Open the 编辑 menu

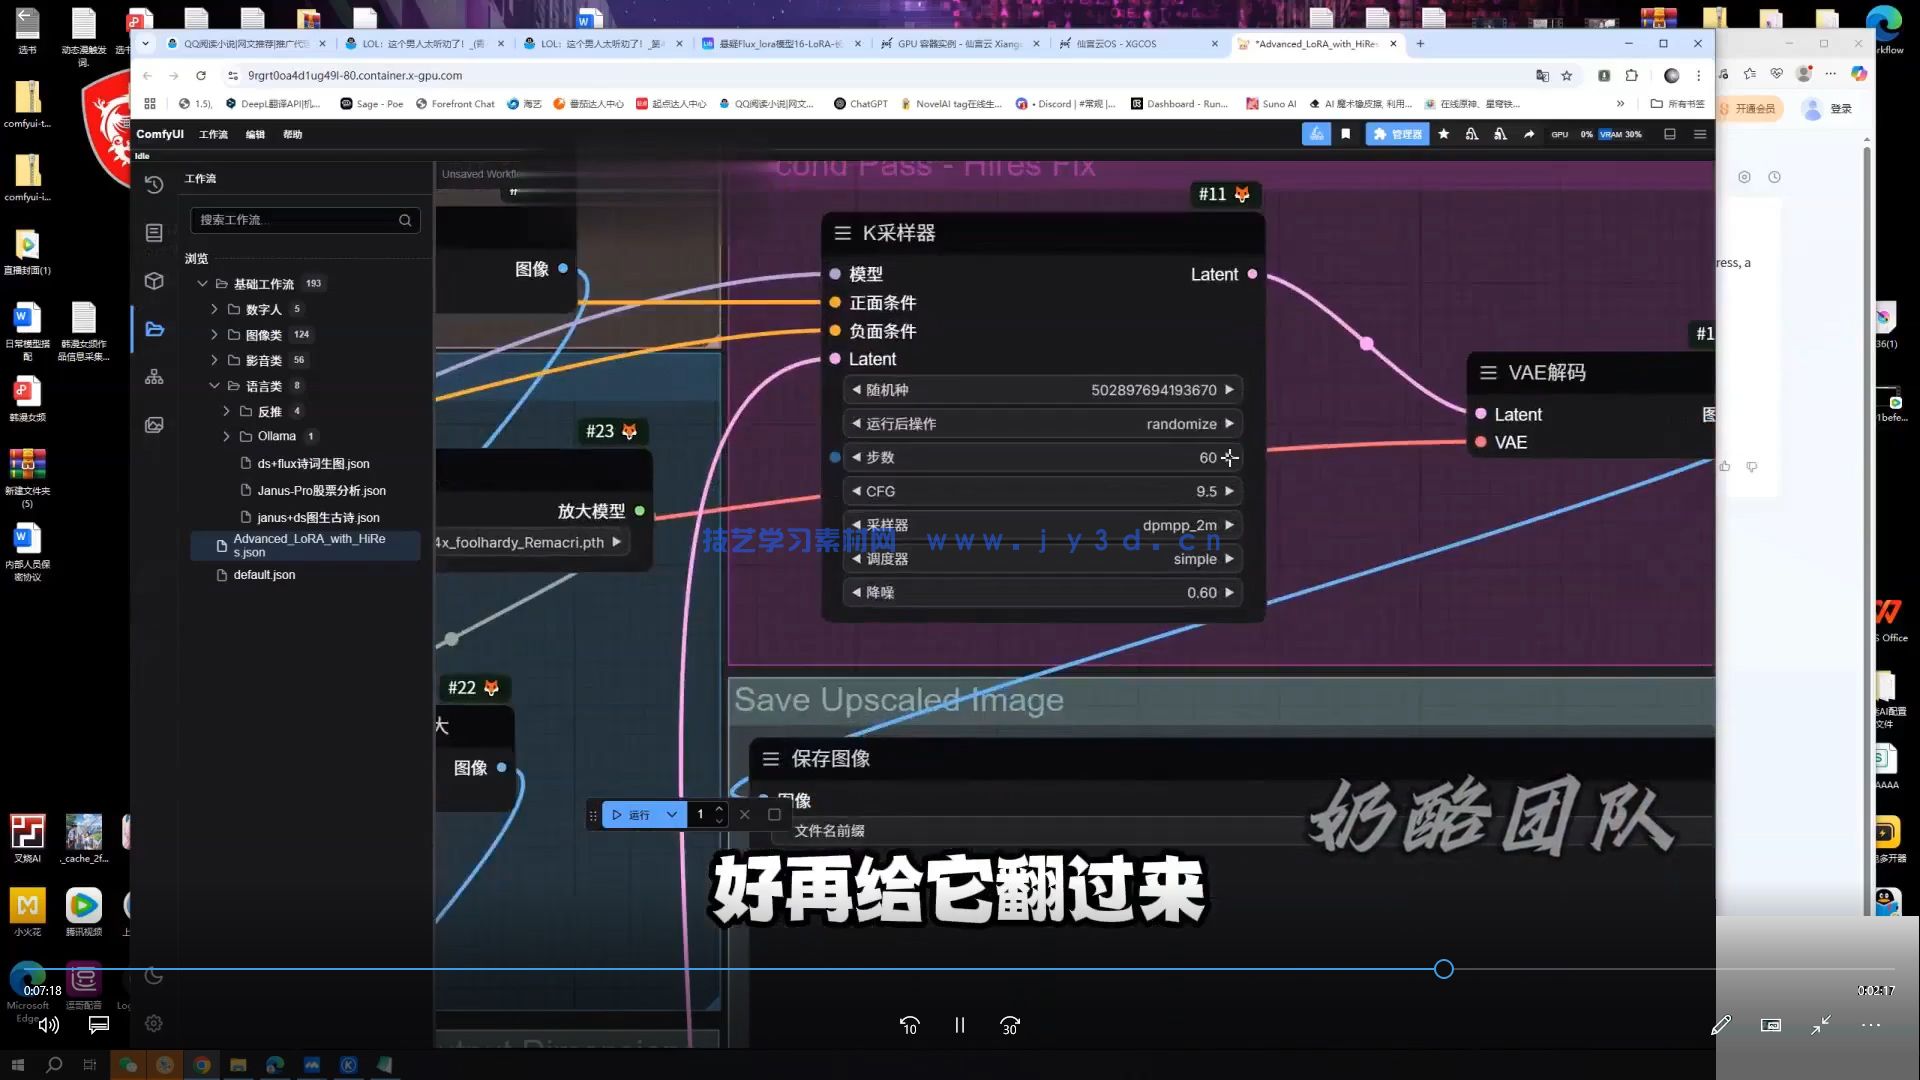[x=255, y=134]
